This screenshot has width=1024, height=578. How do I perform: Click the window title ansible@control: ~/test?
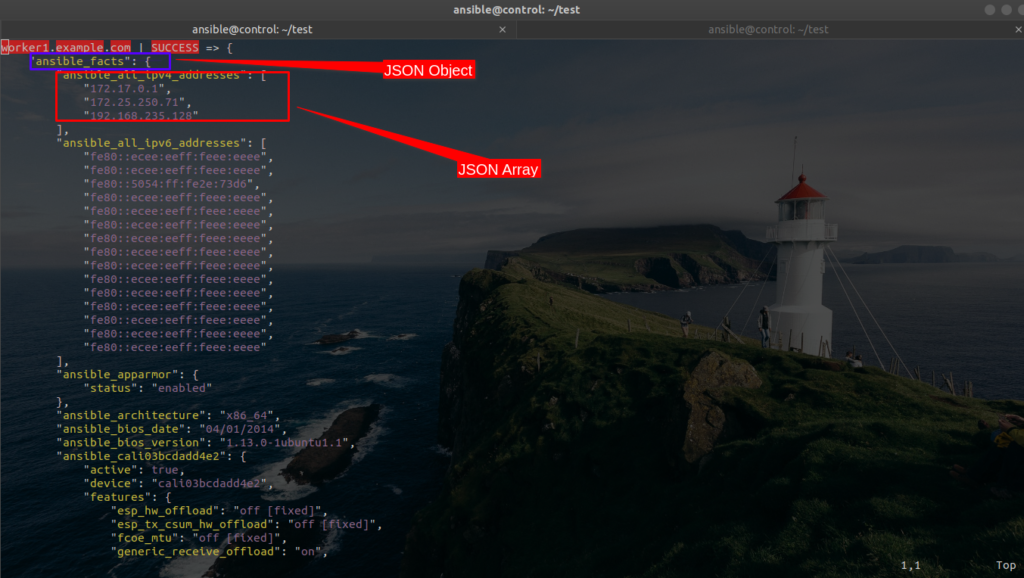pyautogui.click(x=517, y=10)
